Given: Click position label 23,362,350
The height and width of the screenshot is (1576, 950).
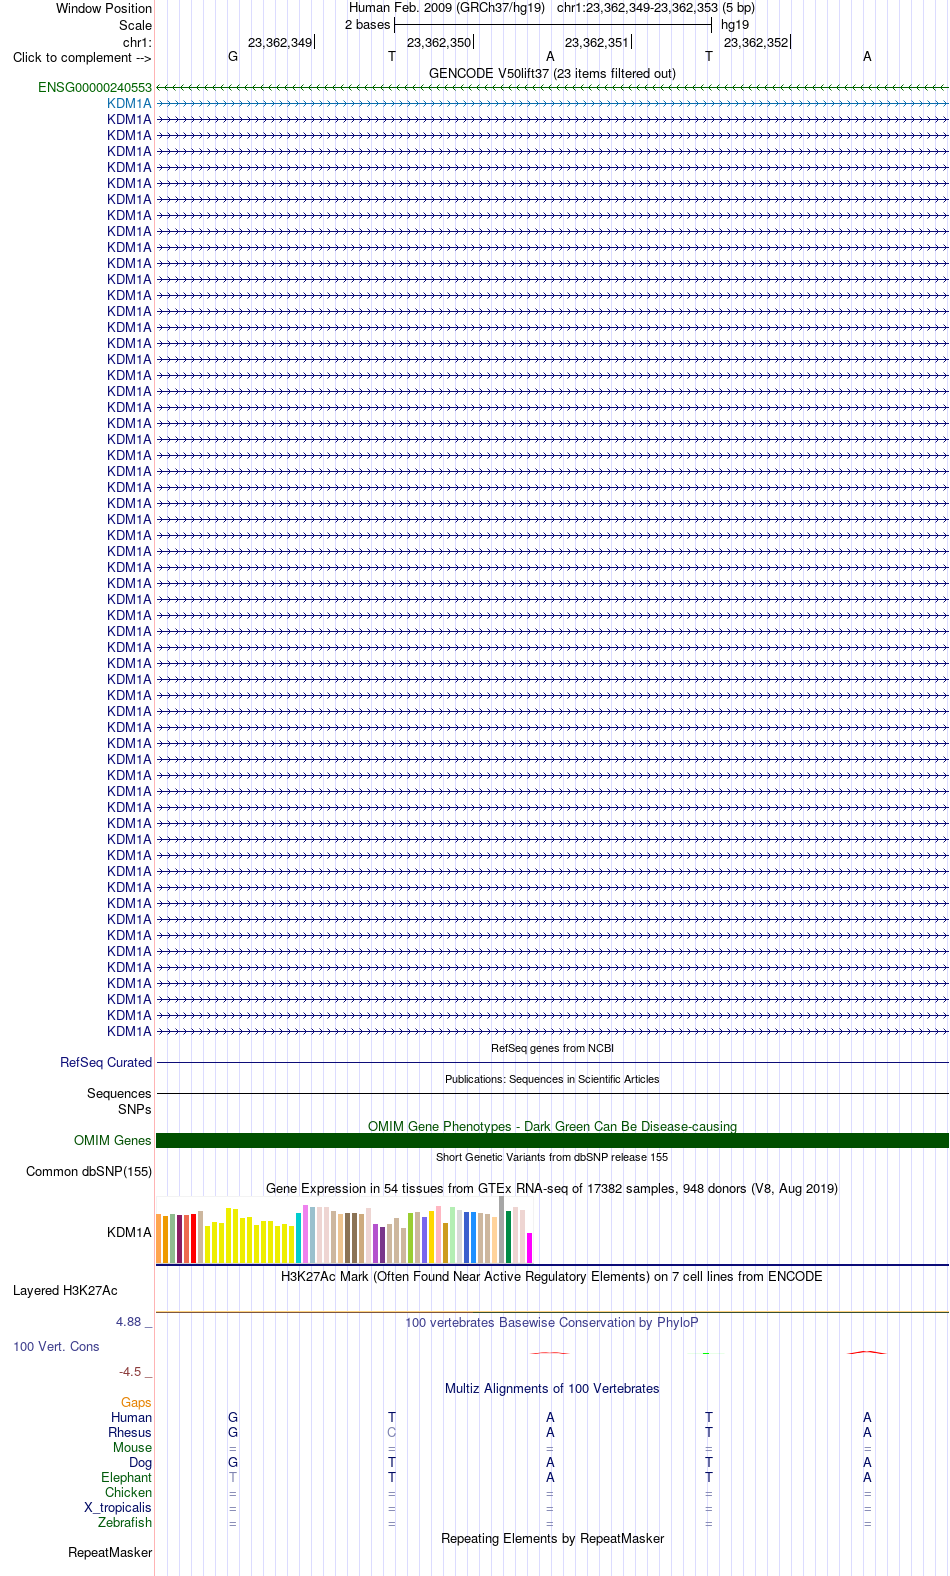Looking at the screenshot, I should (439, 43).
